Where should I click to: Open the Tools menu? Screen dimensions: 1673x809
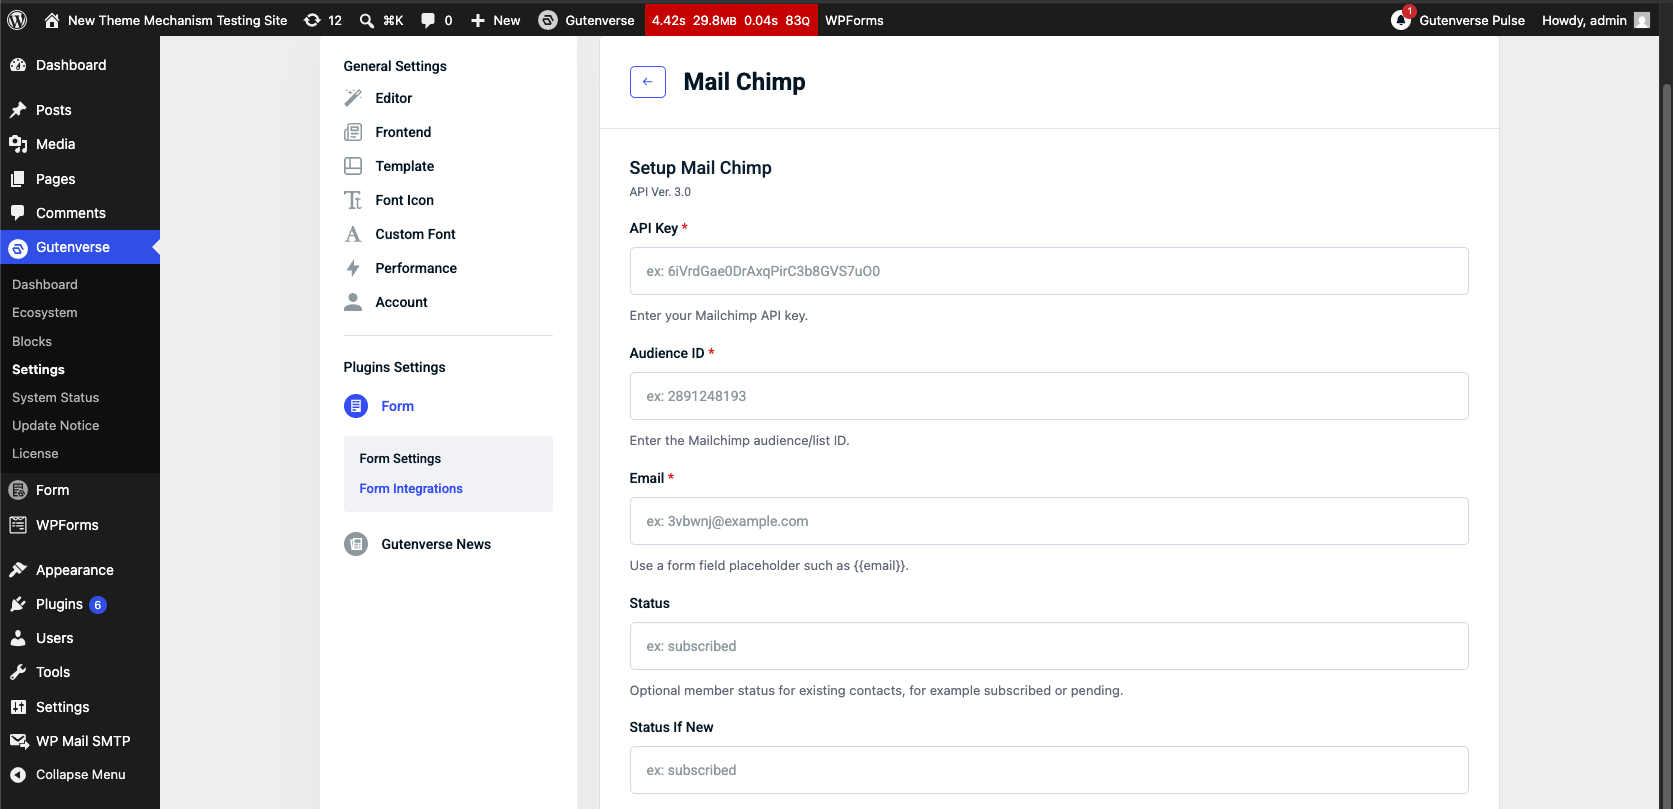[x=80, y=672]
